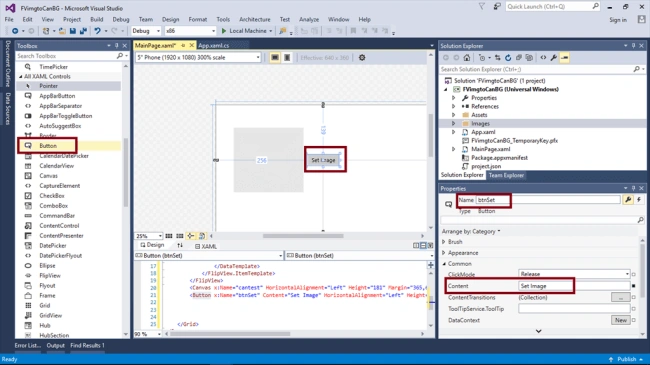
Task: Open the Debug configuration dropdown
Action: point(146,31)
